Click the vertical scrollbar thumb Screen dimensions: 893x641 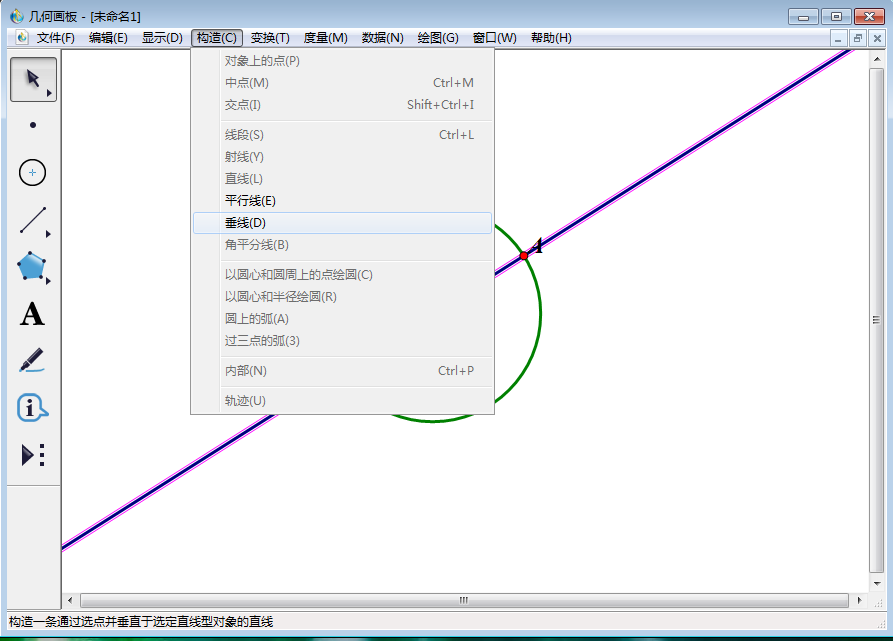(876, 320)
